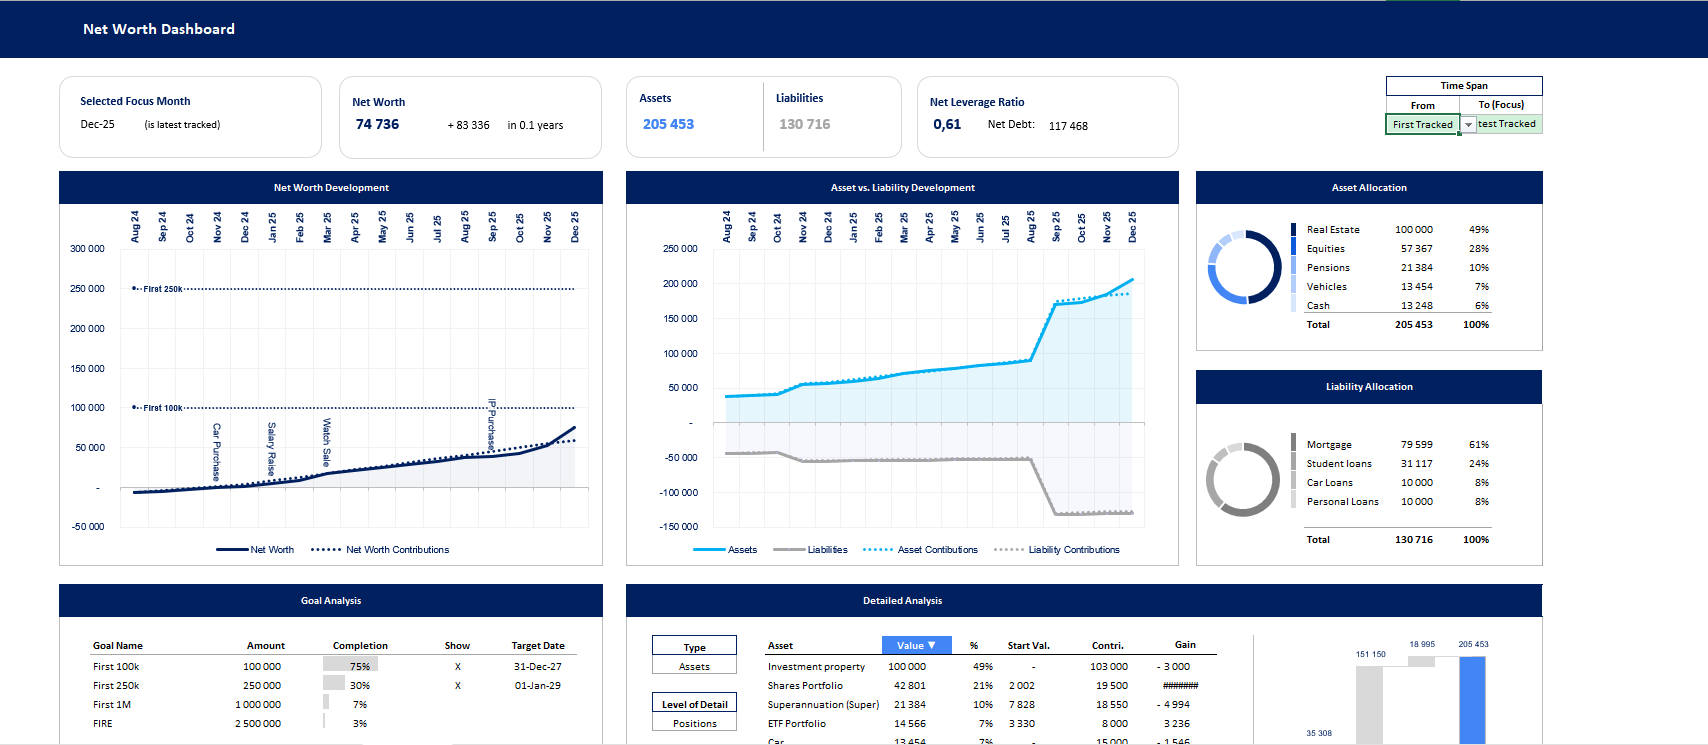Click the Assets value 205 453 in the summary card
Screen dimensions: 1708x745
point(668,124)
